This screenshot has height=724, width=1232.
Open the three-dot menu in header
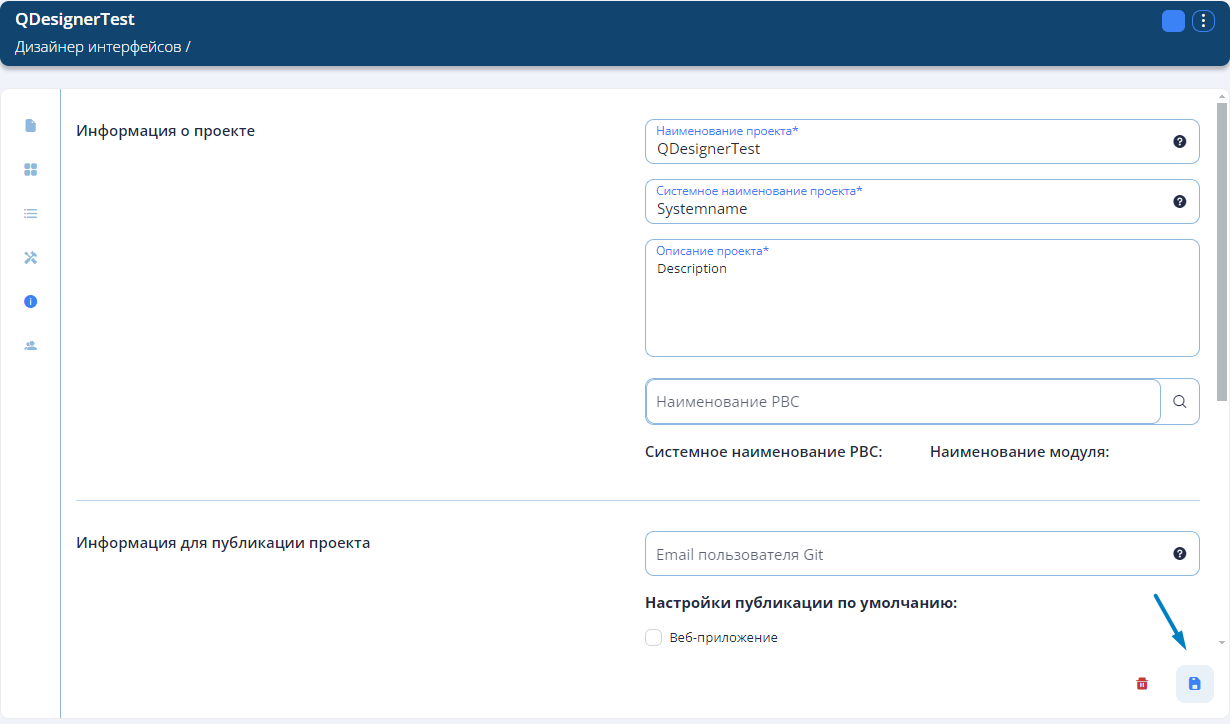click(1203, 21)
